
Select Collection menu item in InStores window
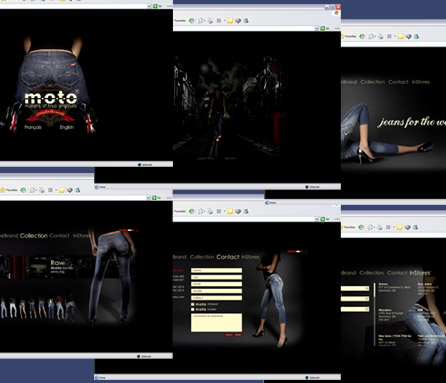pyautogui.click(x=372, y=273)
